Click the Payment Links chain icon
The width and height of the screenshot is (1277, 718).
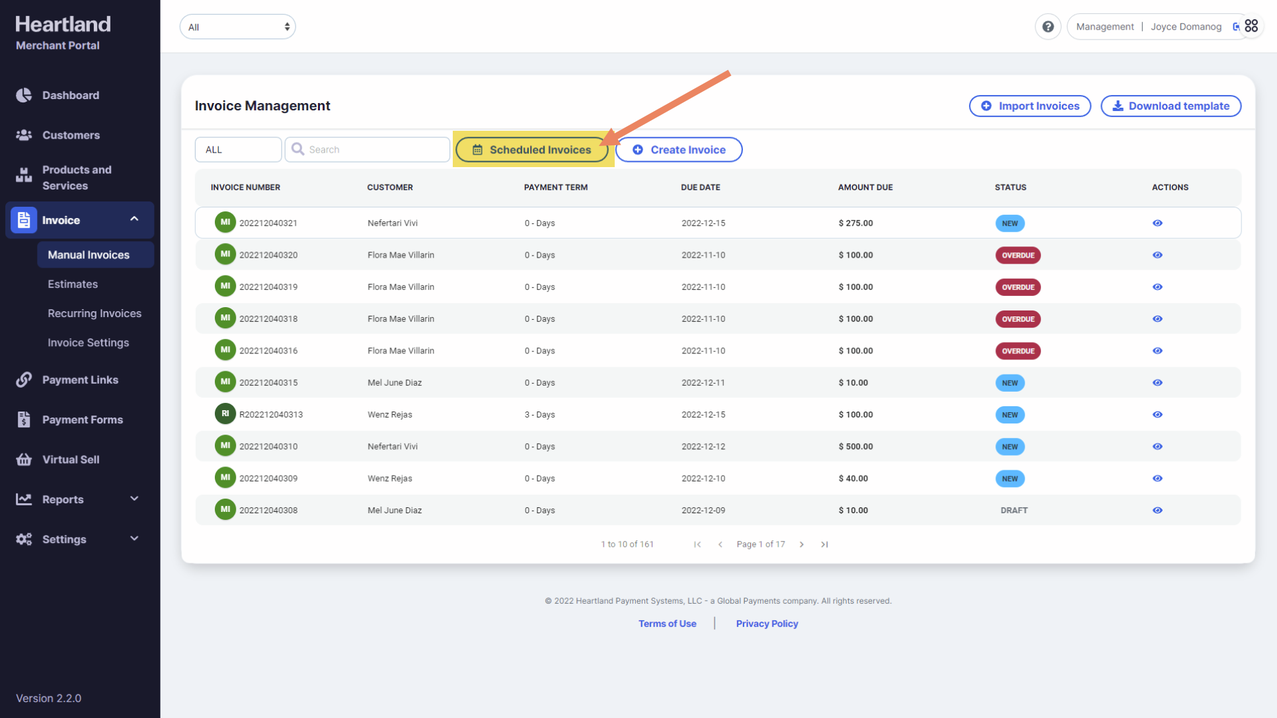(24, 380)
